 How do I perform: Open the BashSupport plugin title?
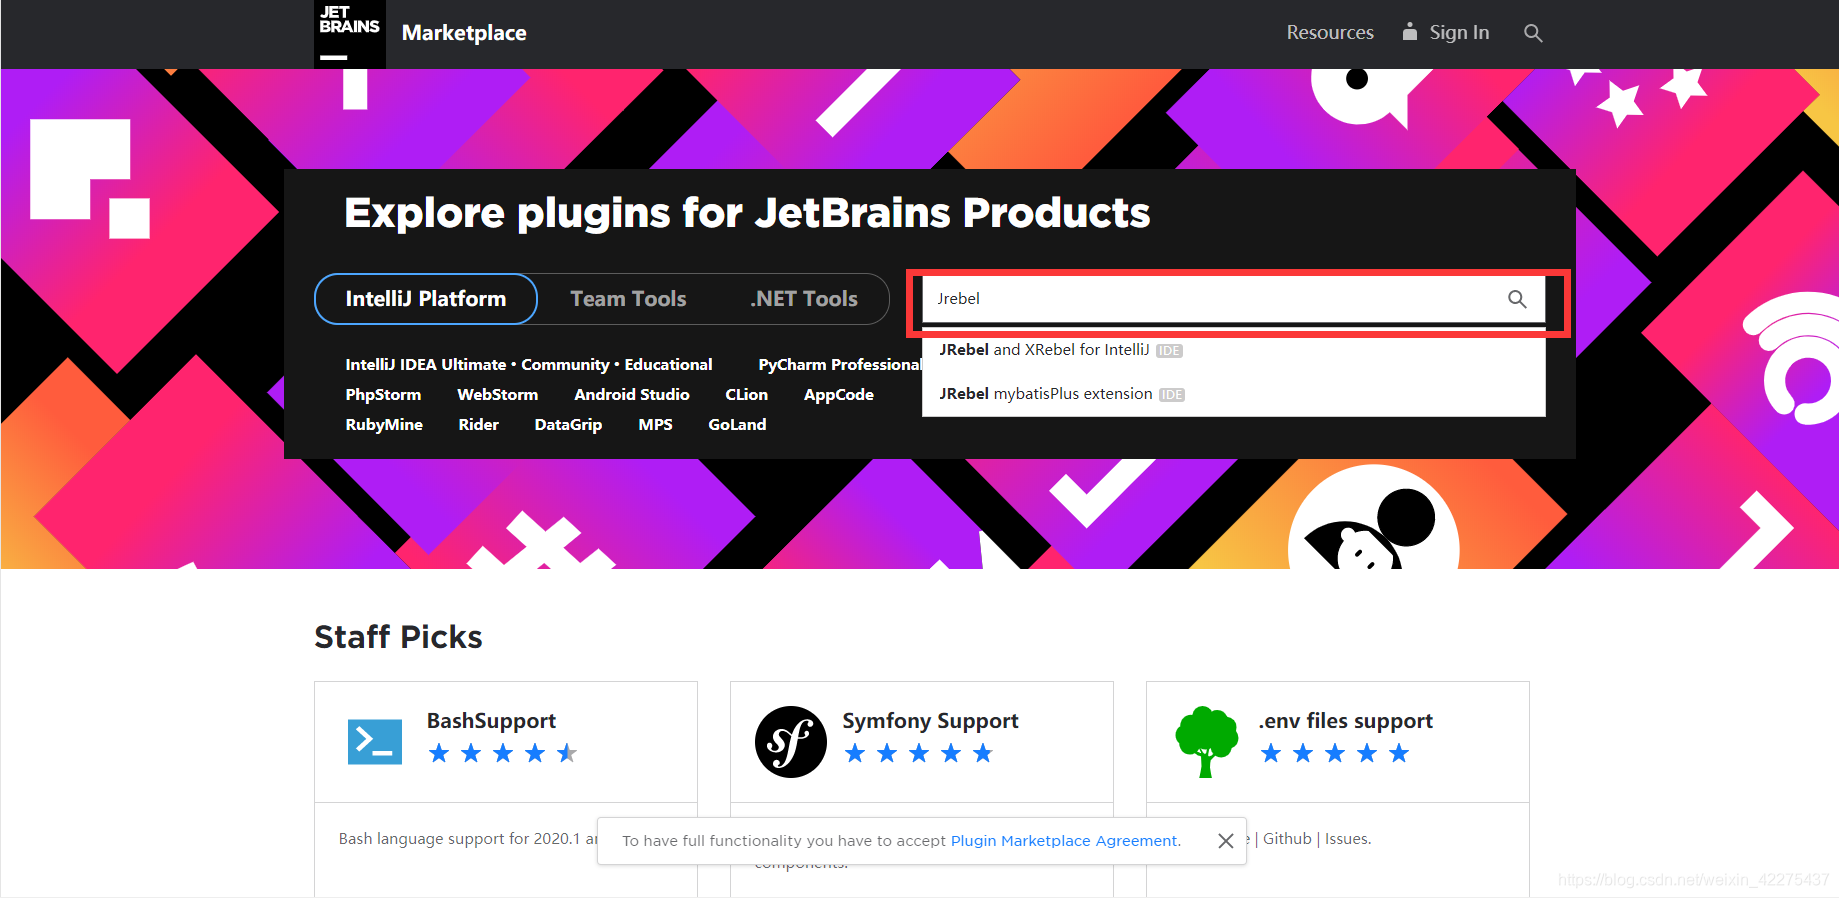coord(491,721)
